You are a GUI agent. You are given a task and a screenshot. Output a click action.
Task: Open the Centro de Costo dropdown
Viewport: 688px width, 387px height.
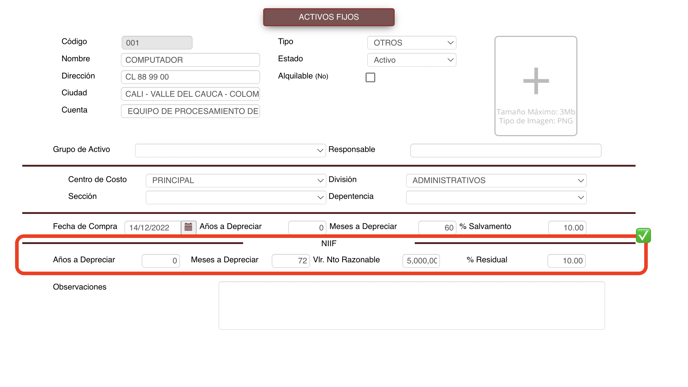pos(236,180)
